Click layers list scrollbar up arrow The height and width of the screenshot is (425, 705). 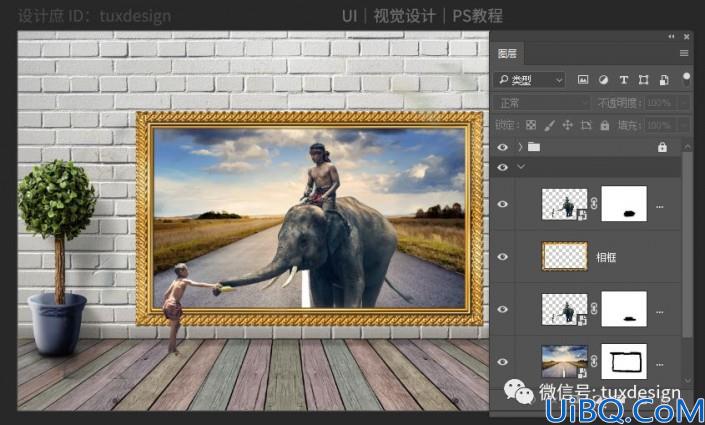coord(687,147)
